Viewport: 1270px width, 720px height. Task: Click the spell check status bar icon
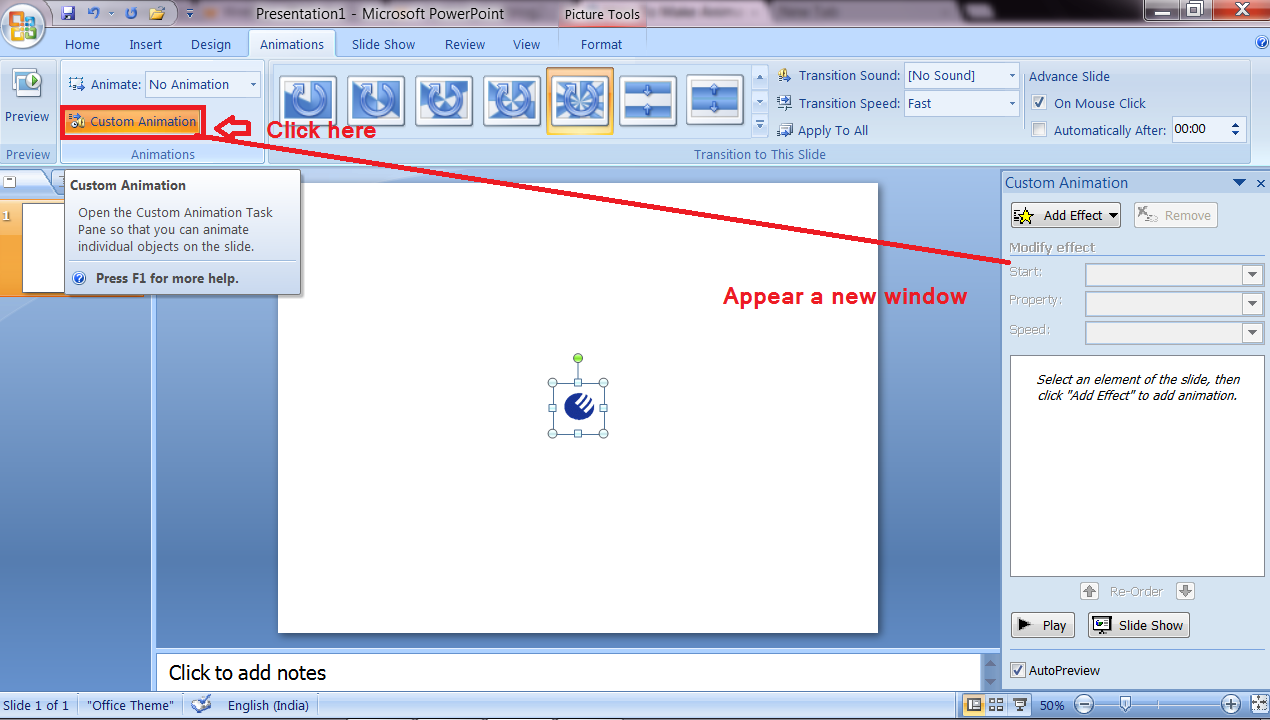pos(201,705)
